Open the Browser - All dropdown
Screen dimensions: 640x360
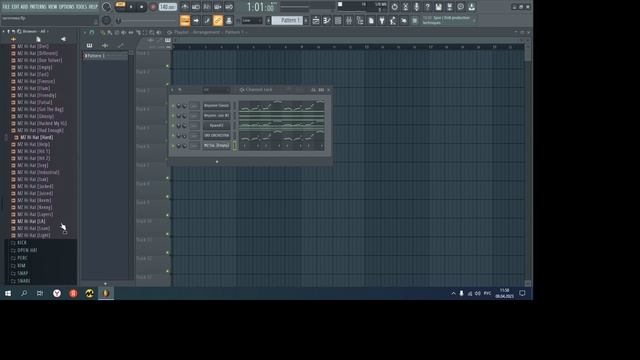pyautogui.click(x=36, y=31)
